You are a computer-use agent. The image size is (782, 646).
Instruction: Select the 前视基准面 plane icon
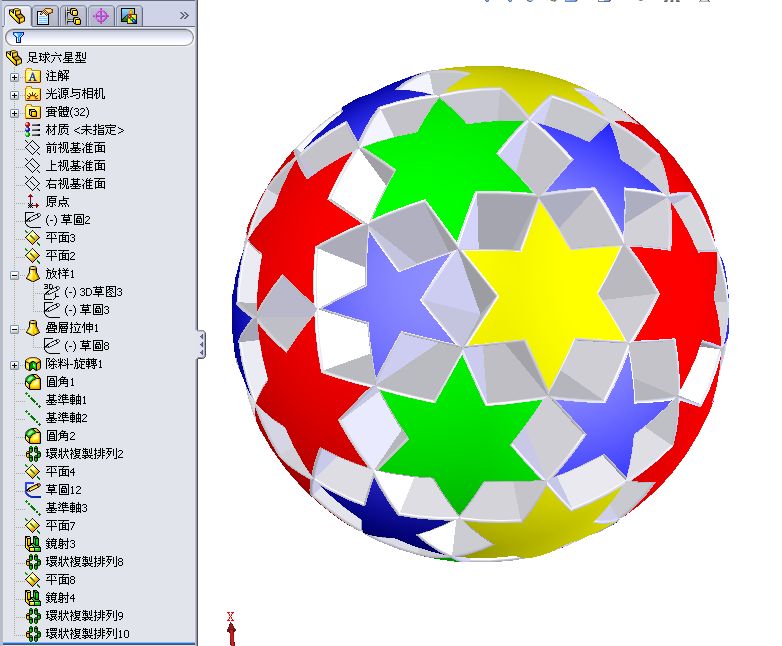coord(32,148)
